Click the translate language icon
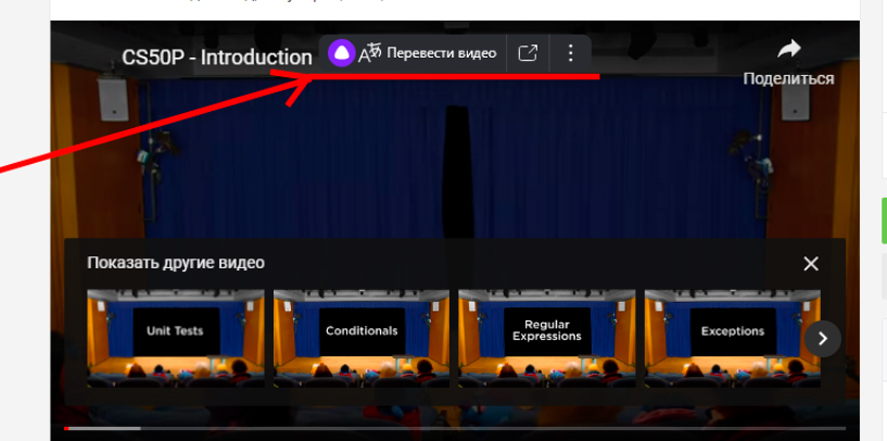 point(369,53)
